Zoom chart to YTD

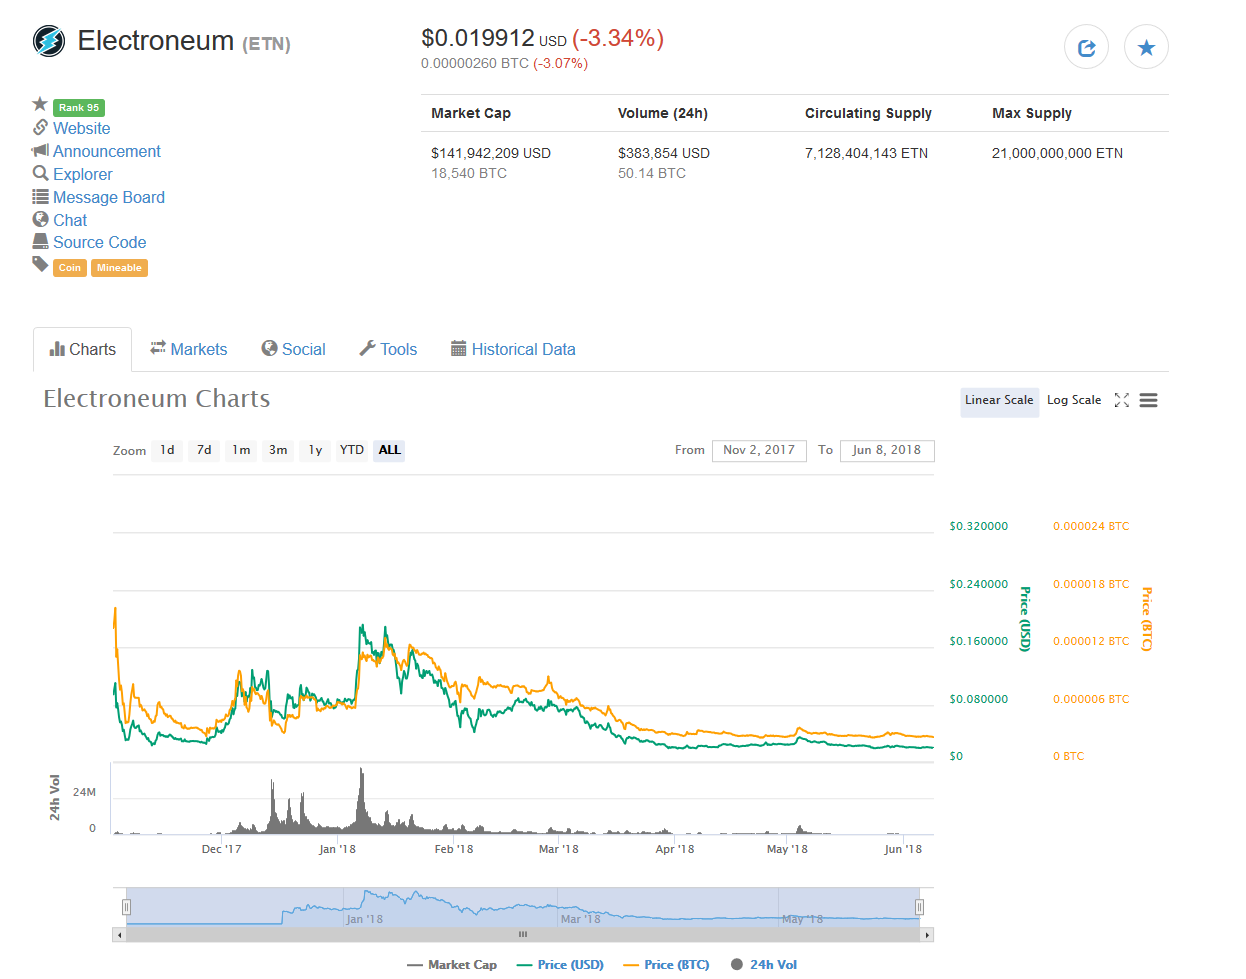point(352,450)
